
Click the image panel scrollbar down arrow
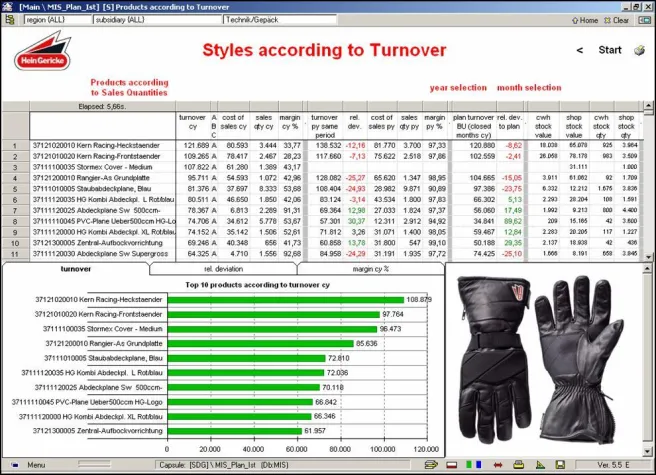pyautogui.click(x=648, y=452)
